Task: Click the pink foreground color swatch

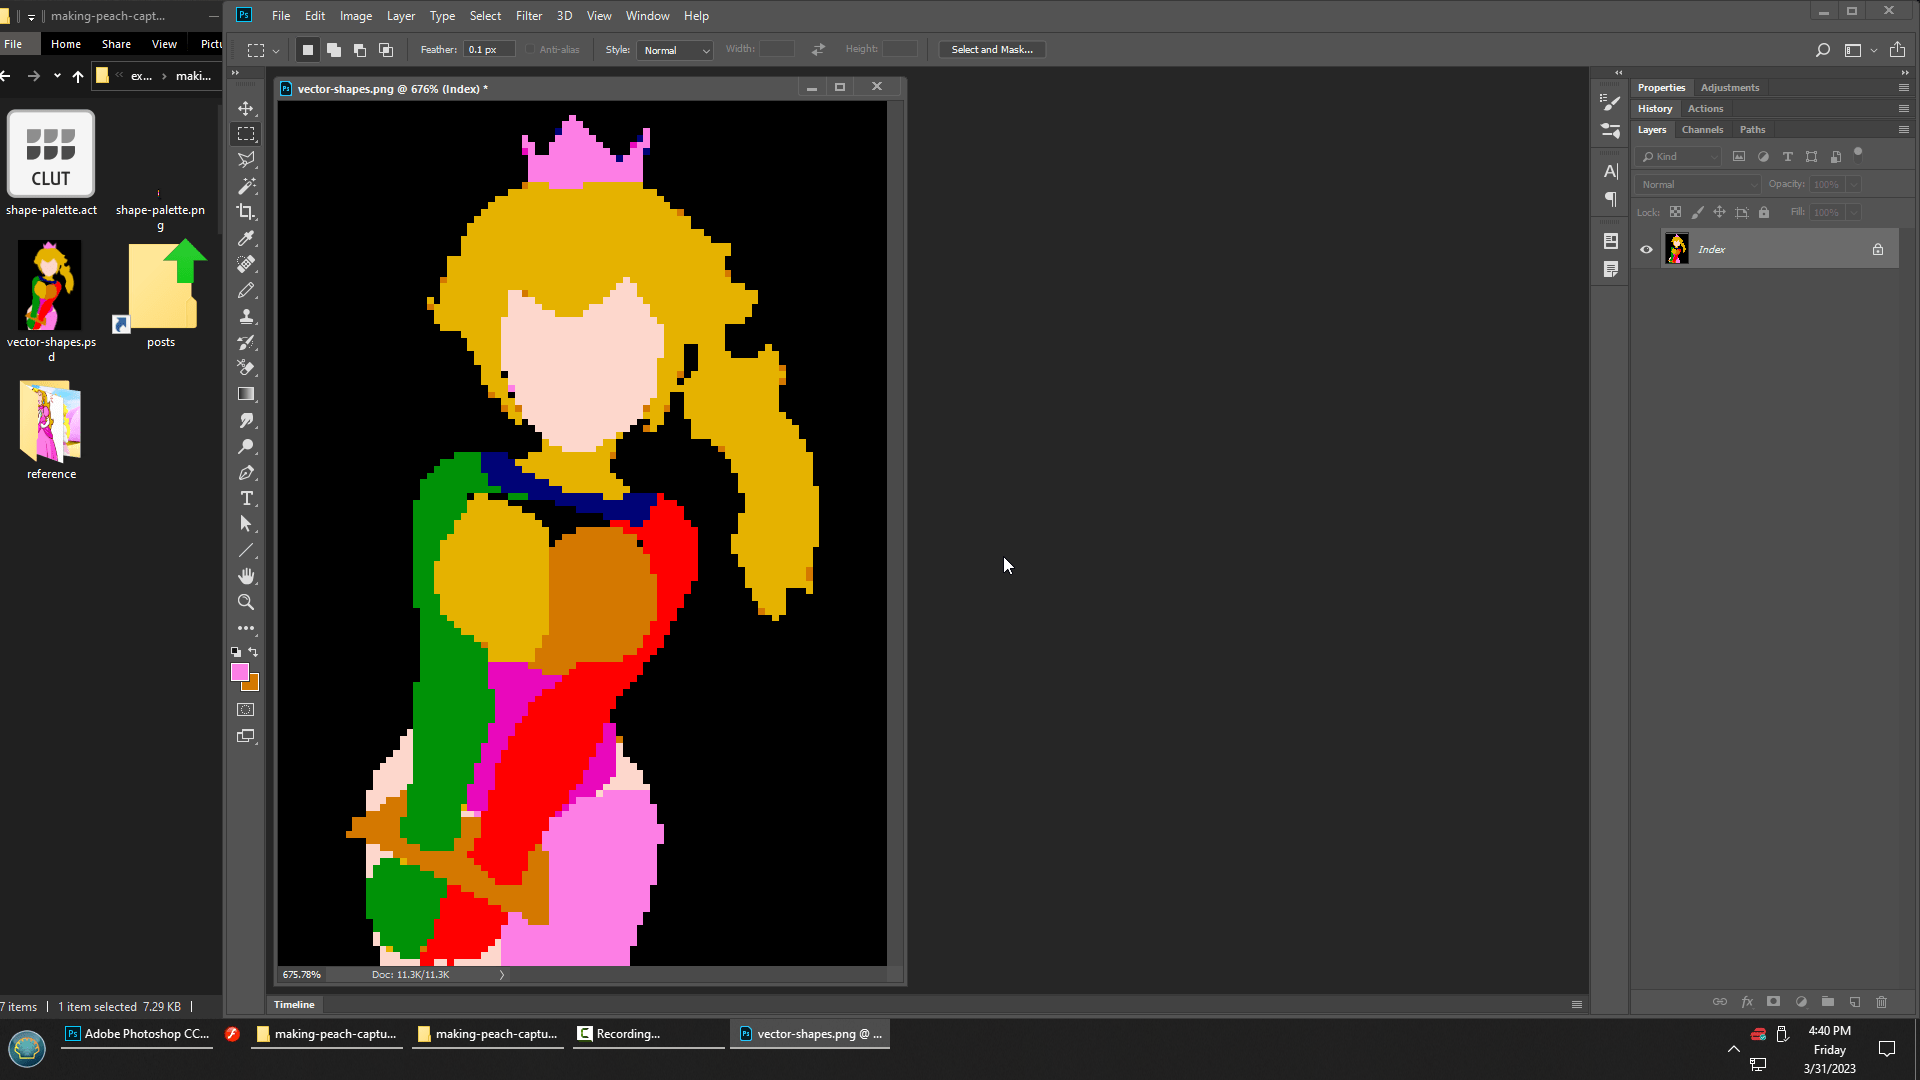Action: pos(239,672)
